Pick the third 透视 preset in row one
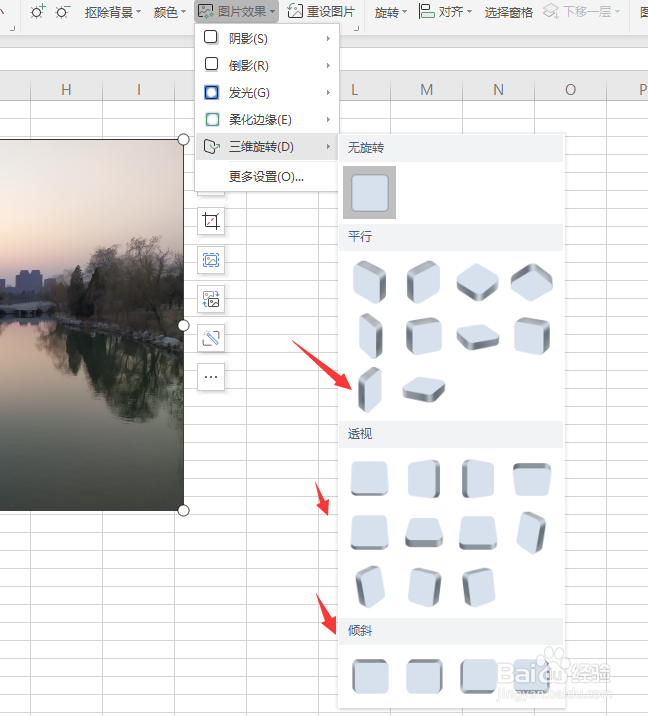648x716 pixels. (478, 479)
